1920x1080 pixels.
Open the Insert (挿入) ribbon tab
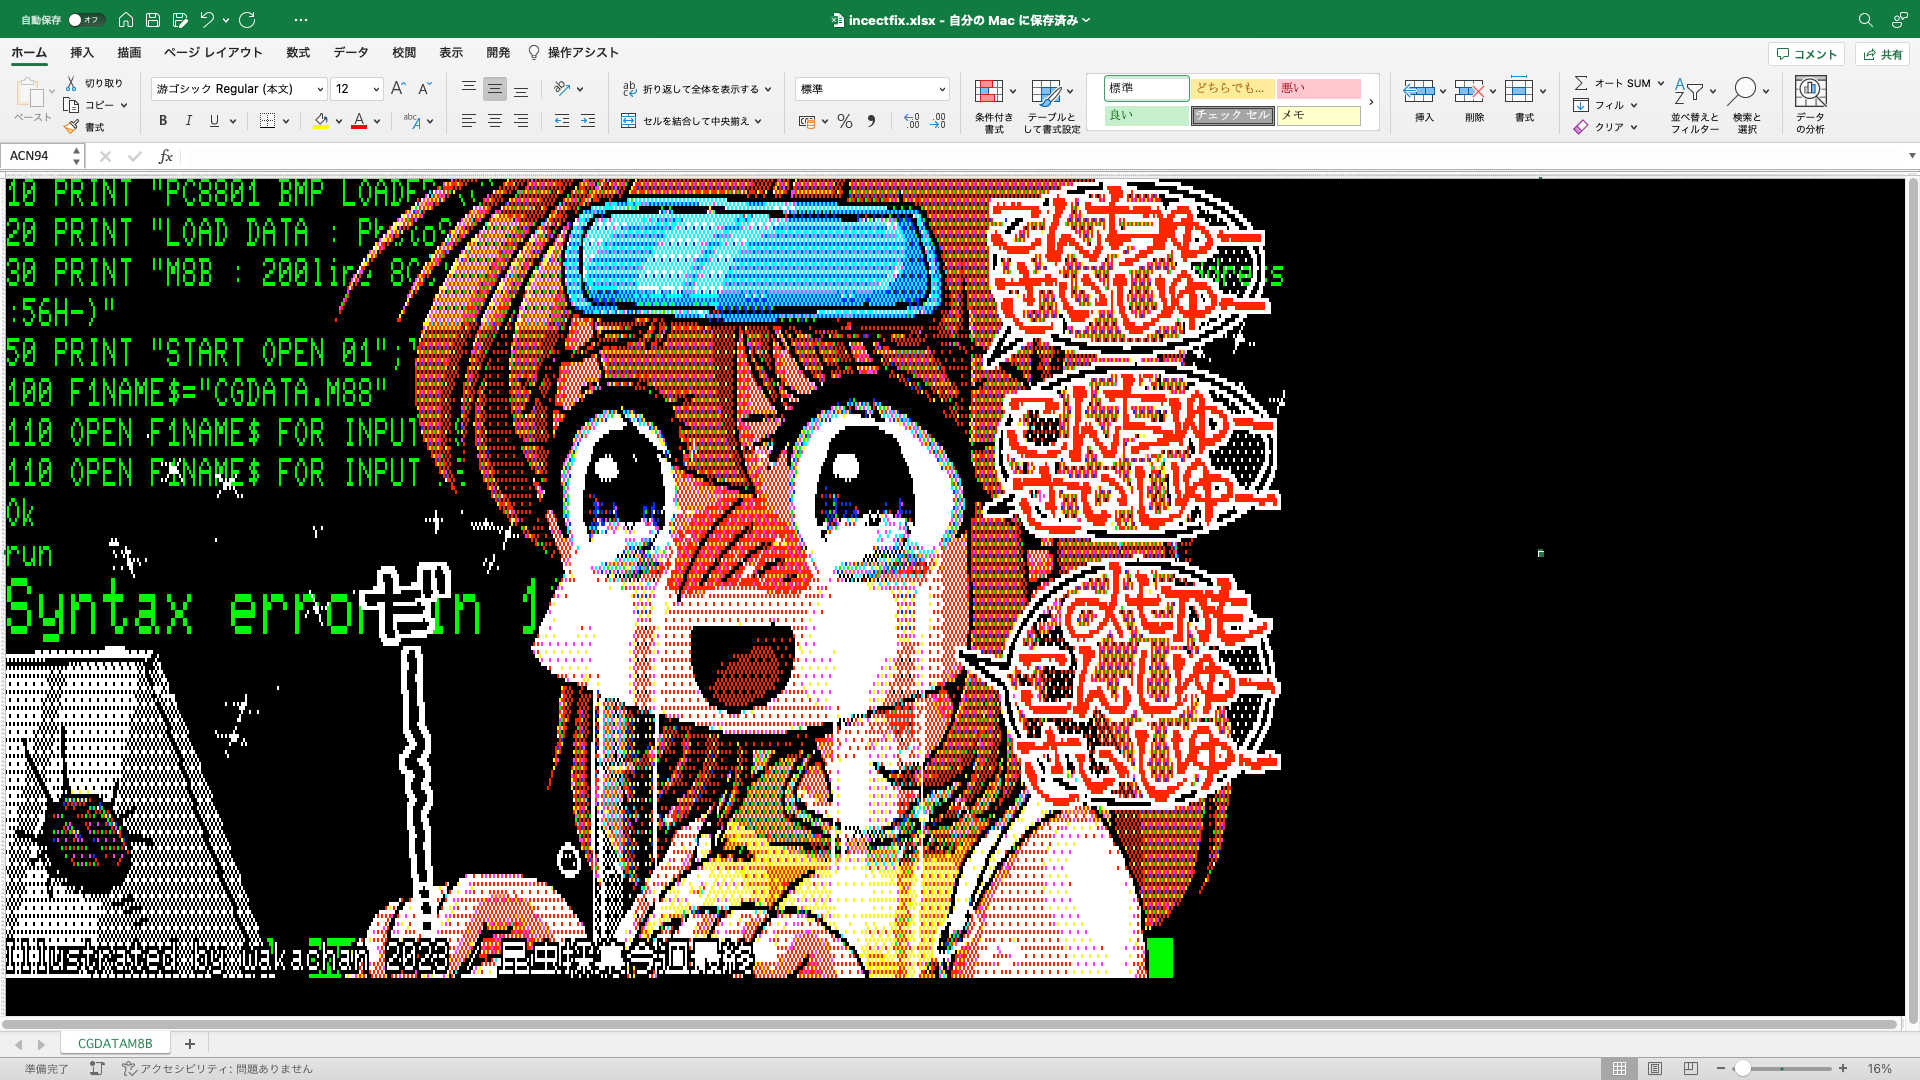[x=82, y=52]
